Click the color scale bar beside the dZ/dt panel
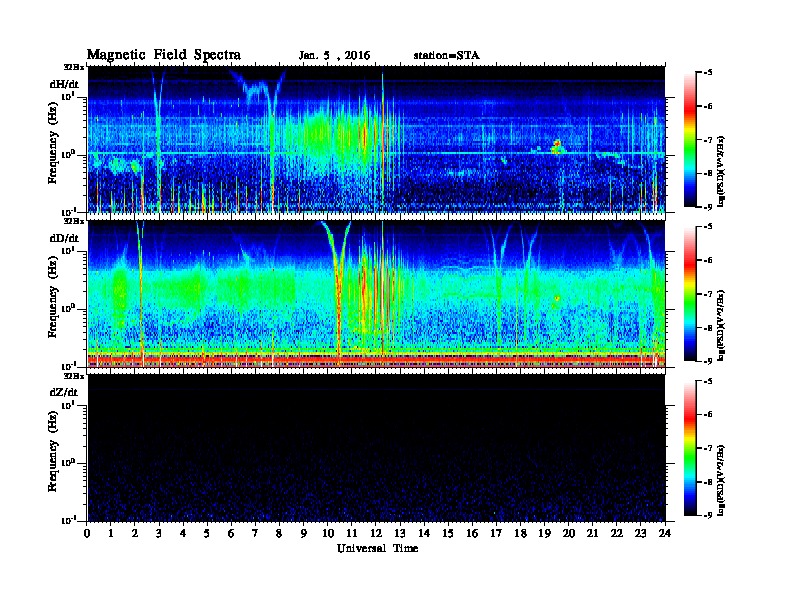Screen dimensions: 792x612 (x=689, y=448)
